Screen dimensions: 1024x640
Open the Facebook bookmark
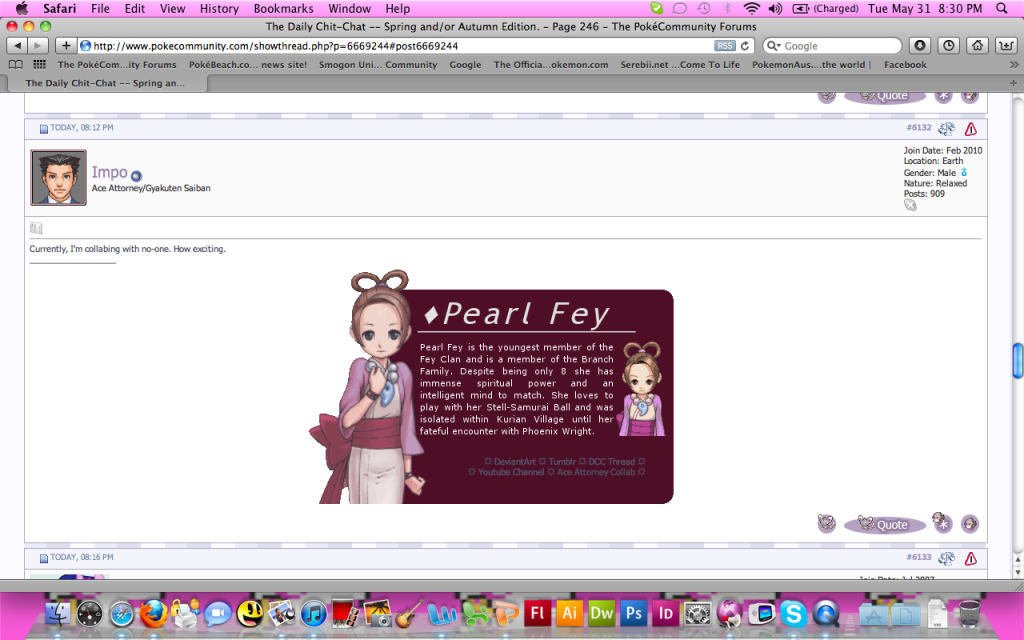[x=905, y=65]
